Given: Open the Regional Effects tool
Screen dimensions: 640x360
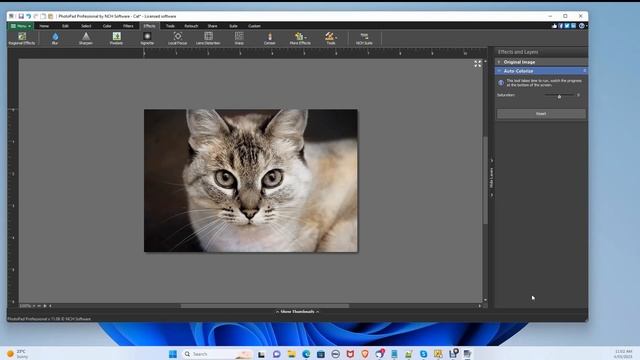Looking at the screenshot, I should (x=22, y=38).
